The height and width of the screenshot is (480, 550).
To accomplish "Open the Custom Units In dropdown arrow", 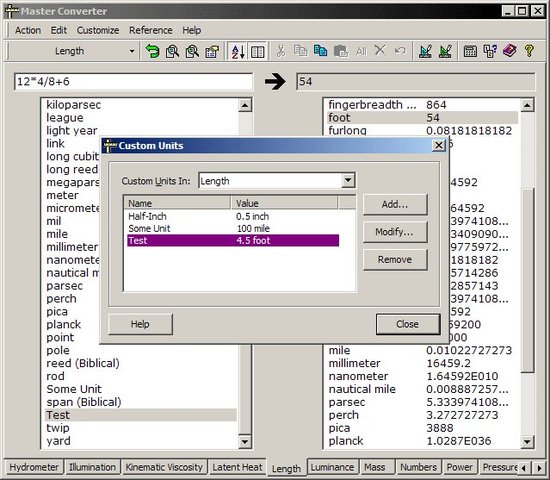I will (x=348, y=181).
